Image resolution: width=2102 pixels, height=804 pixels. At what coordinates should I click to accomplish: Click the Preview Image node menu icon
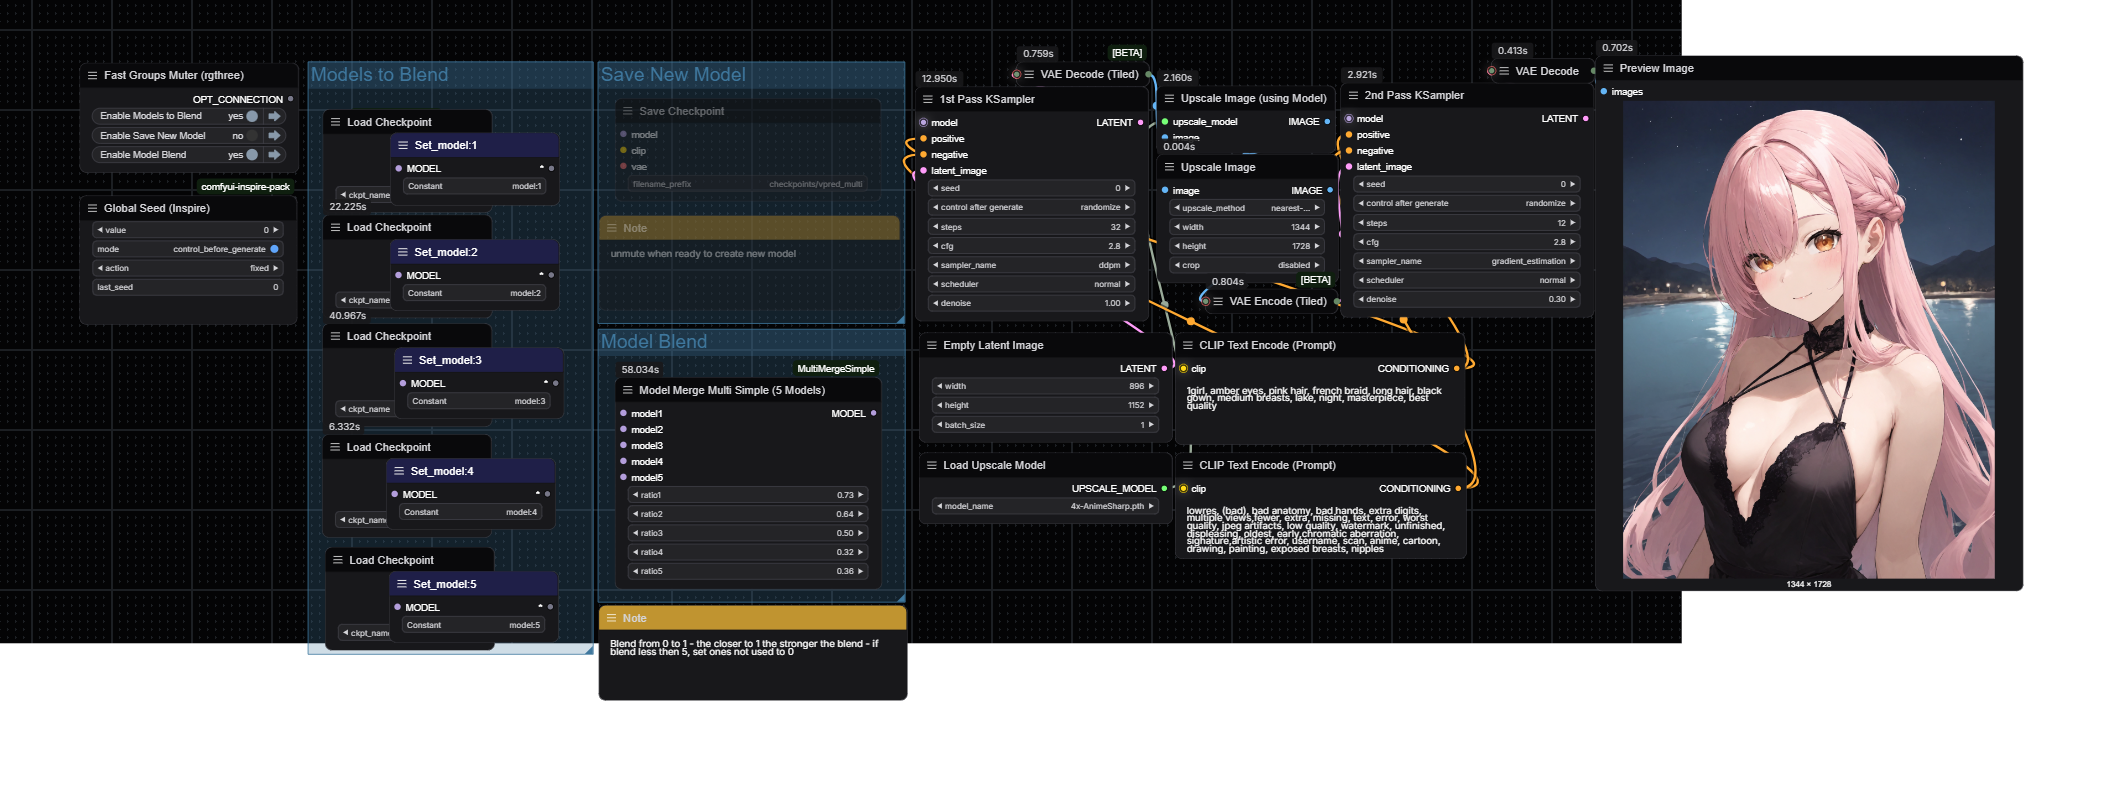1608,69
